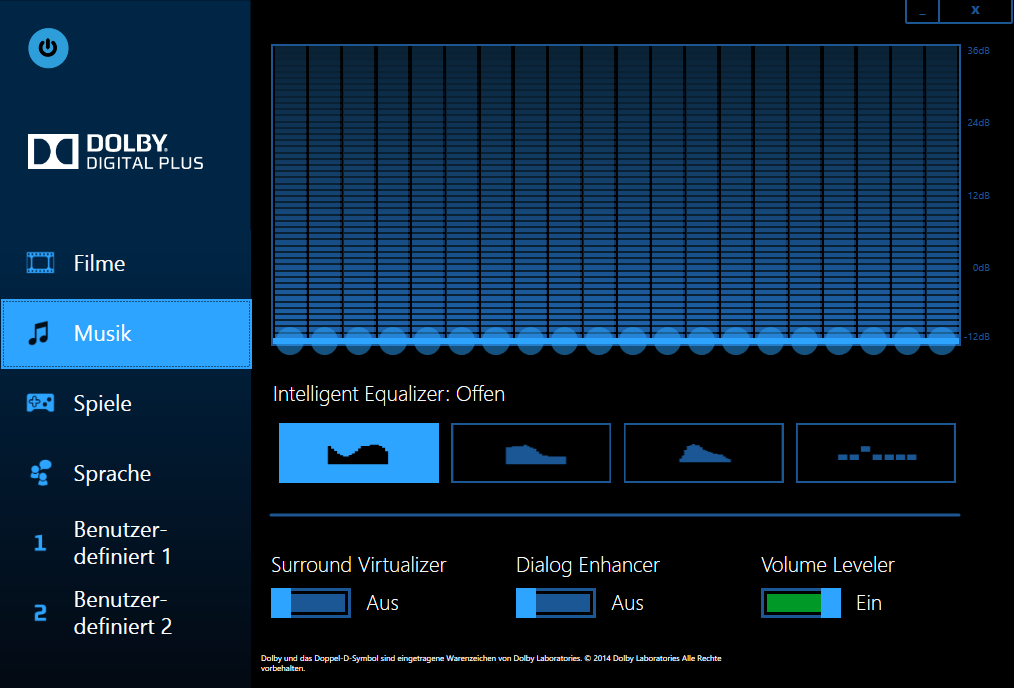Click the Aus text beside Surround Virtualizer
1014x688 pixels.
click(382, 603)
